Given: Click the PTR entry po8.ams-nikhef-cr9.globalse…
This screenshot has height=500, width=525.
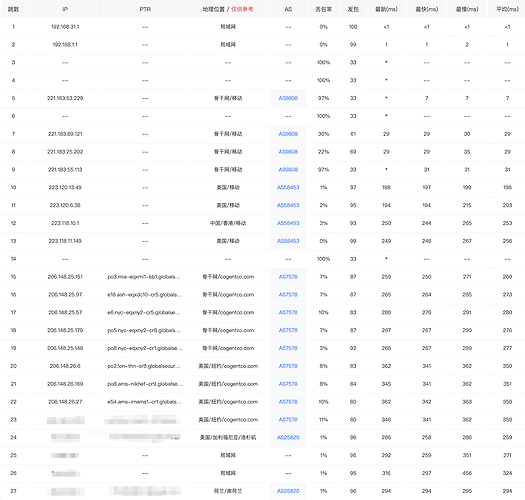Looking at the screenshot, I should click(x=145, y=384).
